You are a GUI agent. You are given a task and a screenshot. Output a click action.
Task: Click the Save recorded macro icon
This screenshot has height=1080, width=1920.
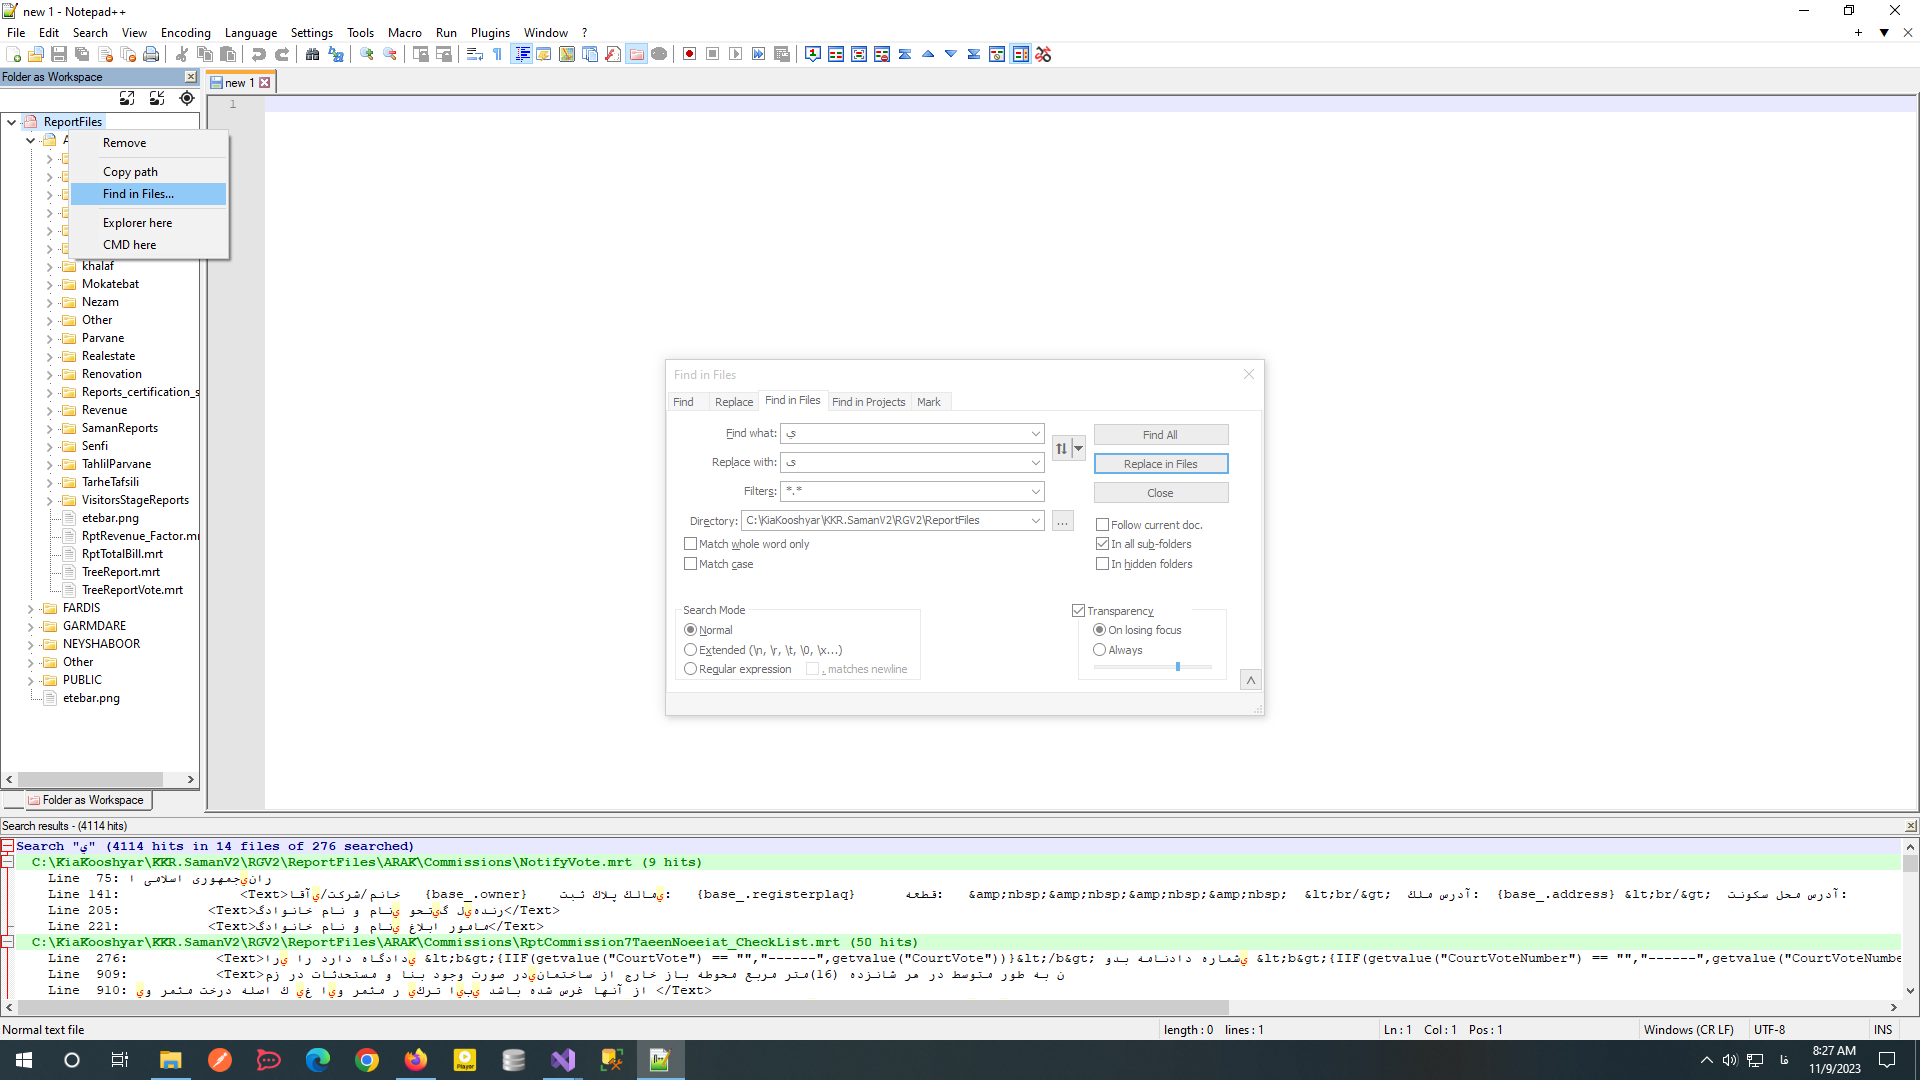tap(782, 54)
